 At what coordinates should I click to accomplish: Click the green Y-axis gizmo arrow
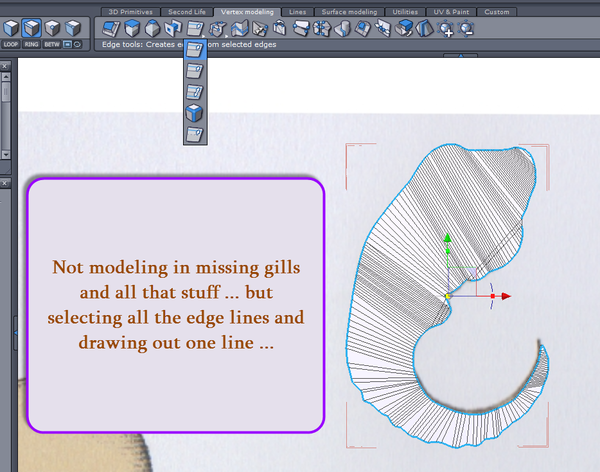click(447, 238)
